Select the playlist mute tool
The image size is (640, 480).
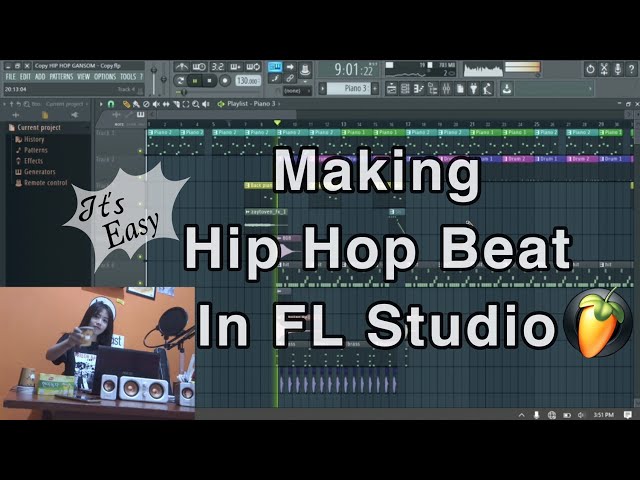pos(156,104)
